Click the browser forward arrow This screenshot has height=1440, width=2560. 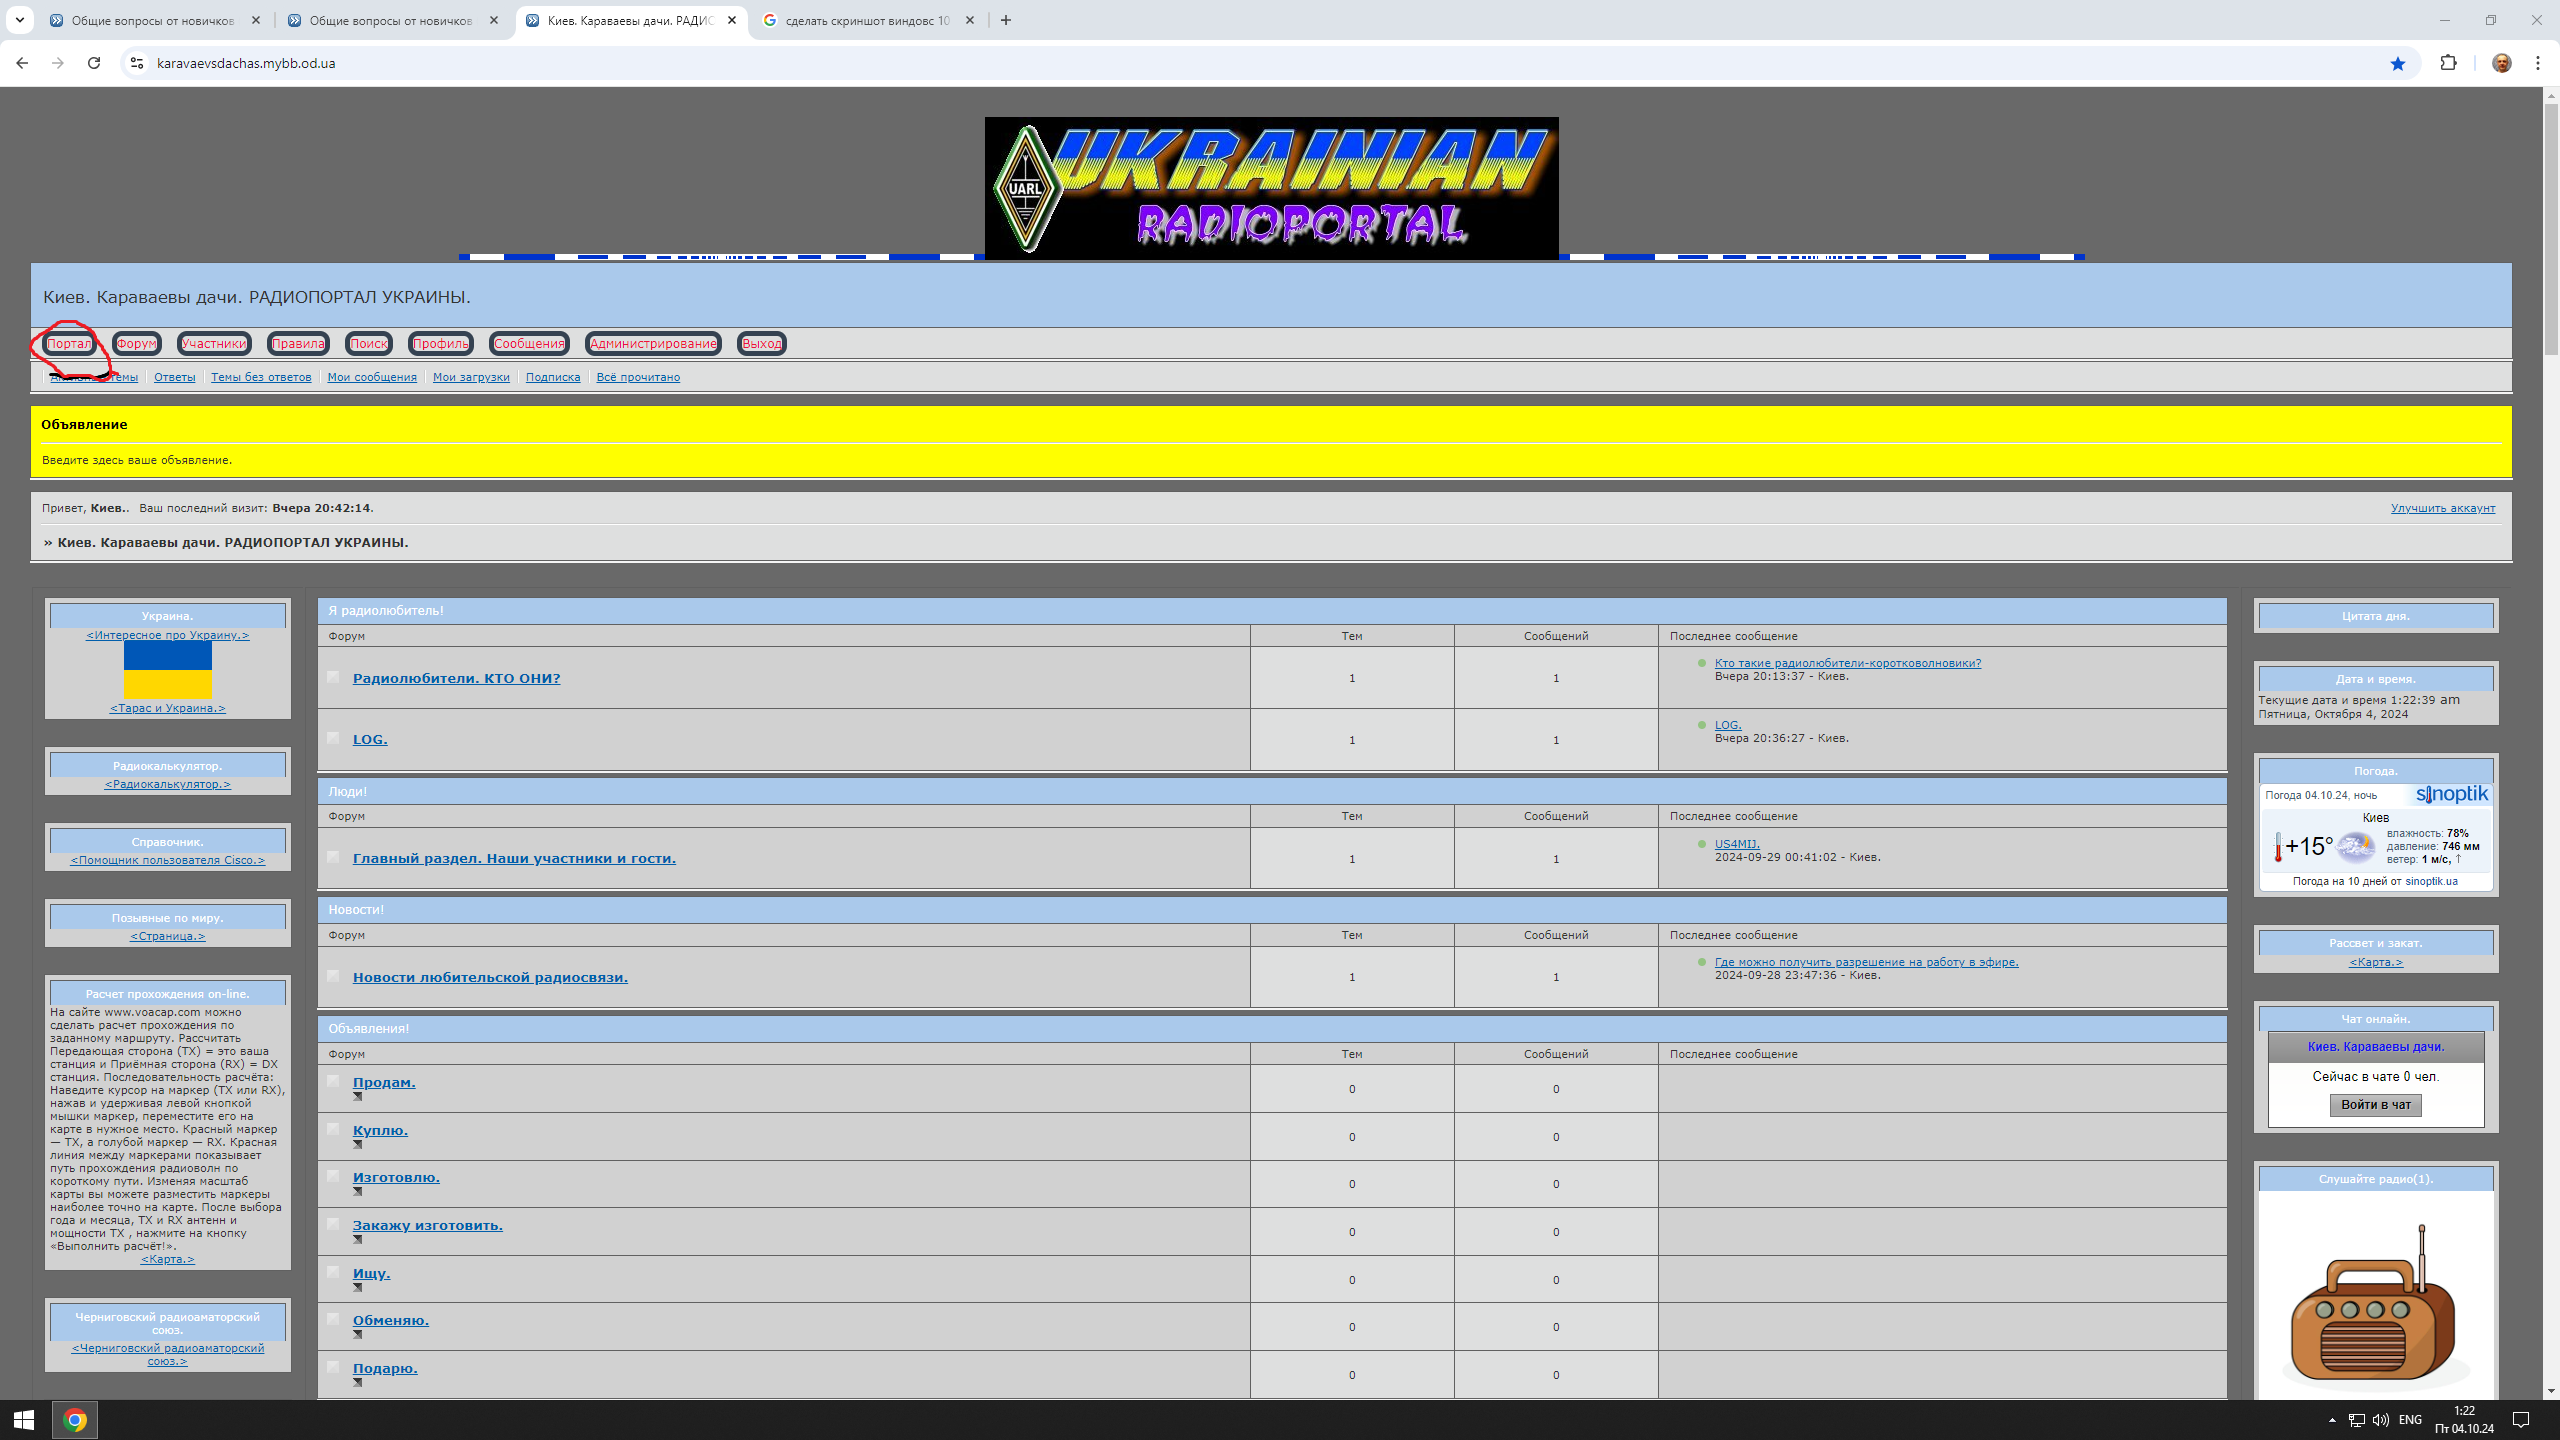coord(58,63)
